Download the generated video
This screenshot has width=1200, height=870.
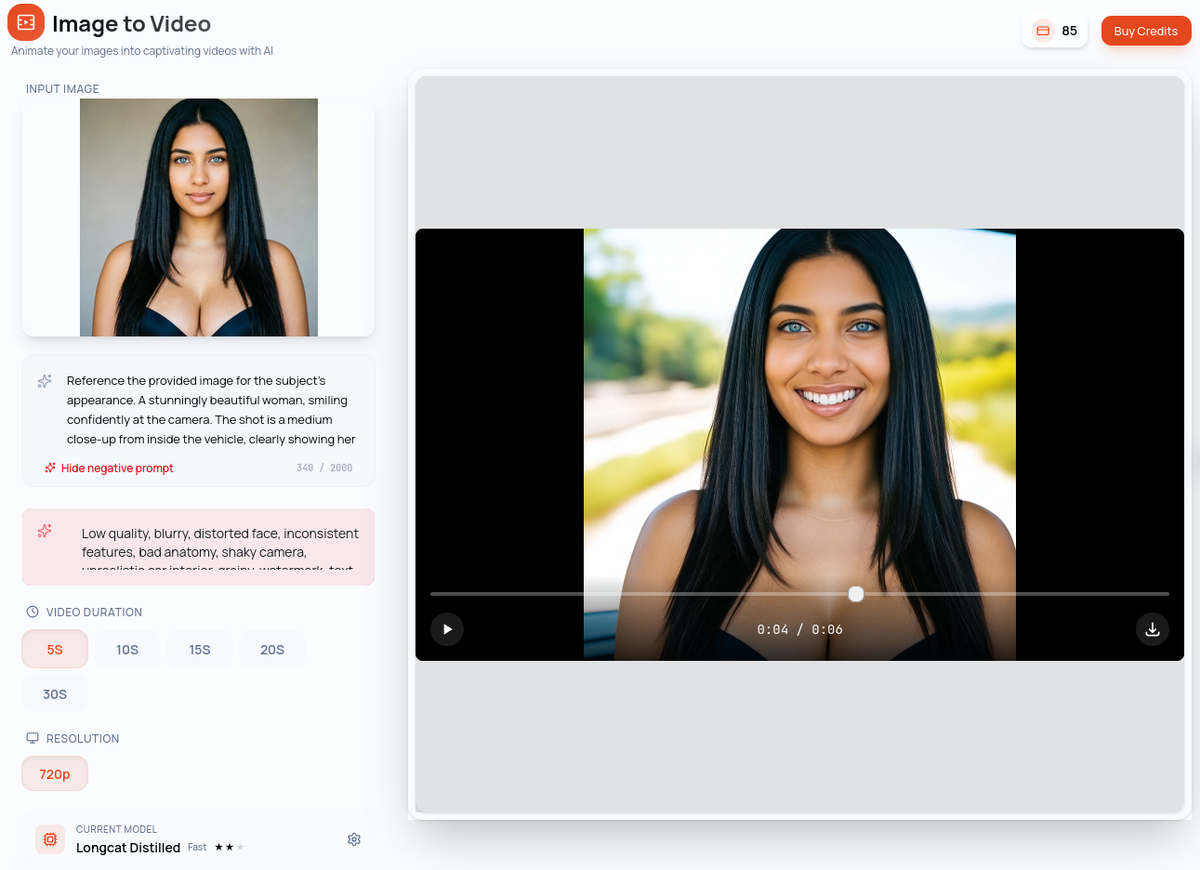[x=1152, y=629]
